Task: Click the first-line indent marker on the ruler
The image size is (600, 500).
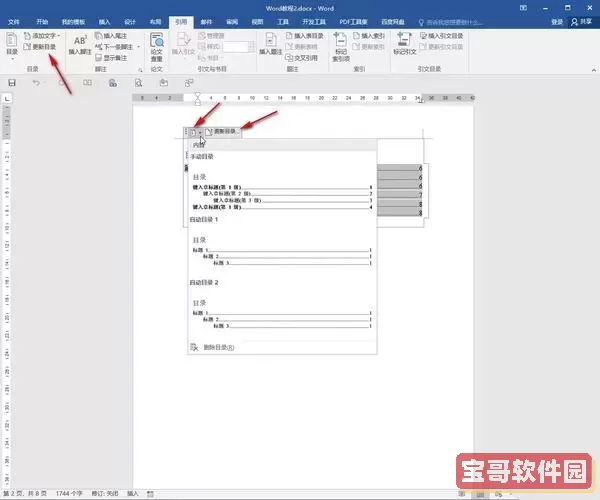Action: [197, 95]
